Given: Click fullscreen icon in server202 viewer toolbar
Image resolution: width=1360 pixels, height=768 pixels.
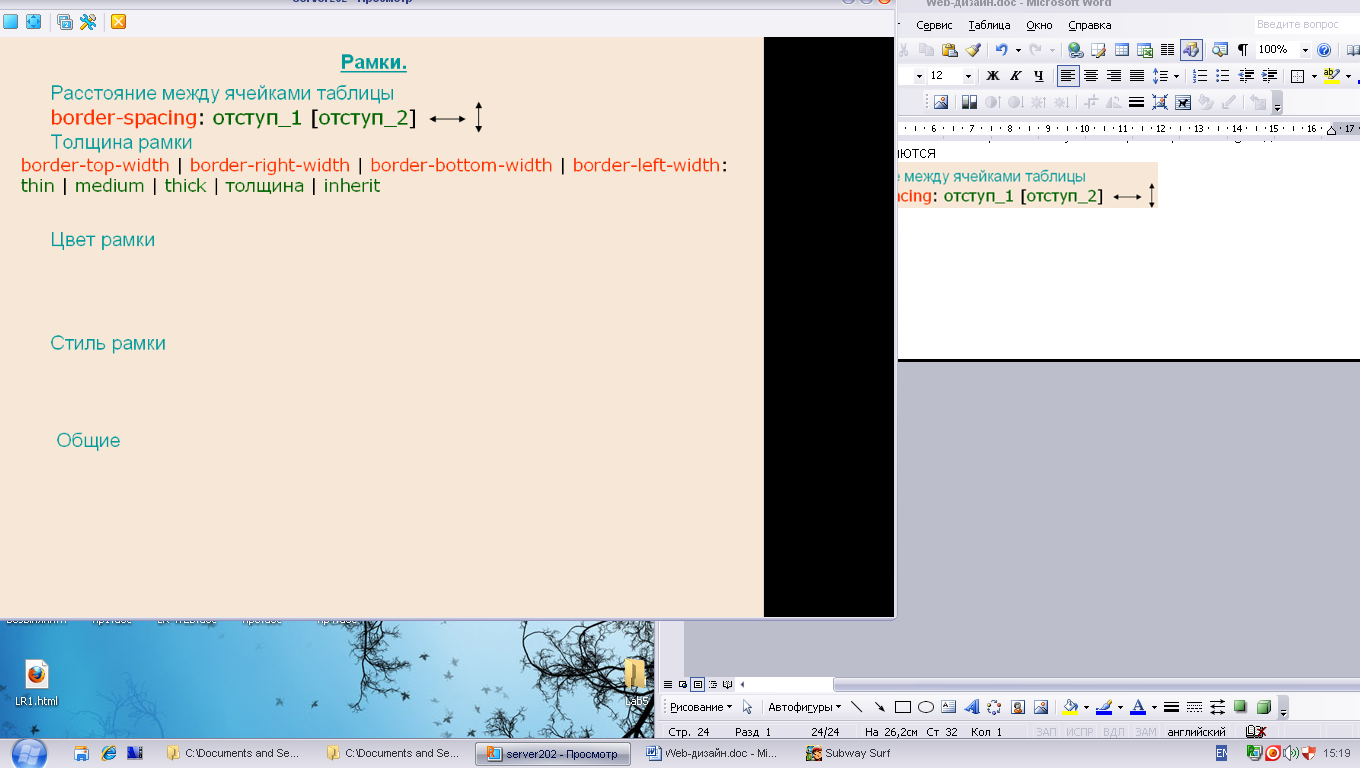Looking at the screenshot, I should point(33,21).
